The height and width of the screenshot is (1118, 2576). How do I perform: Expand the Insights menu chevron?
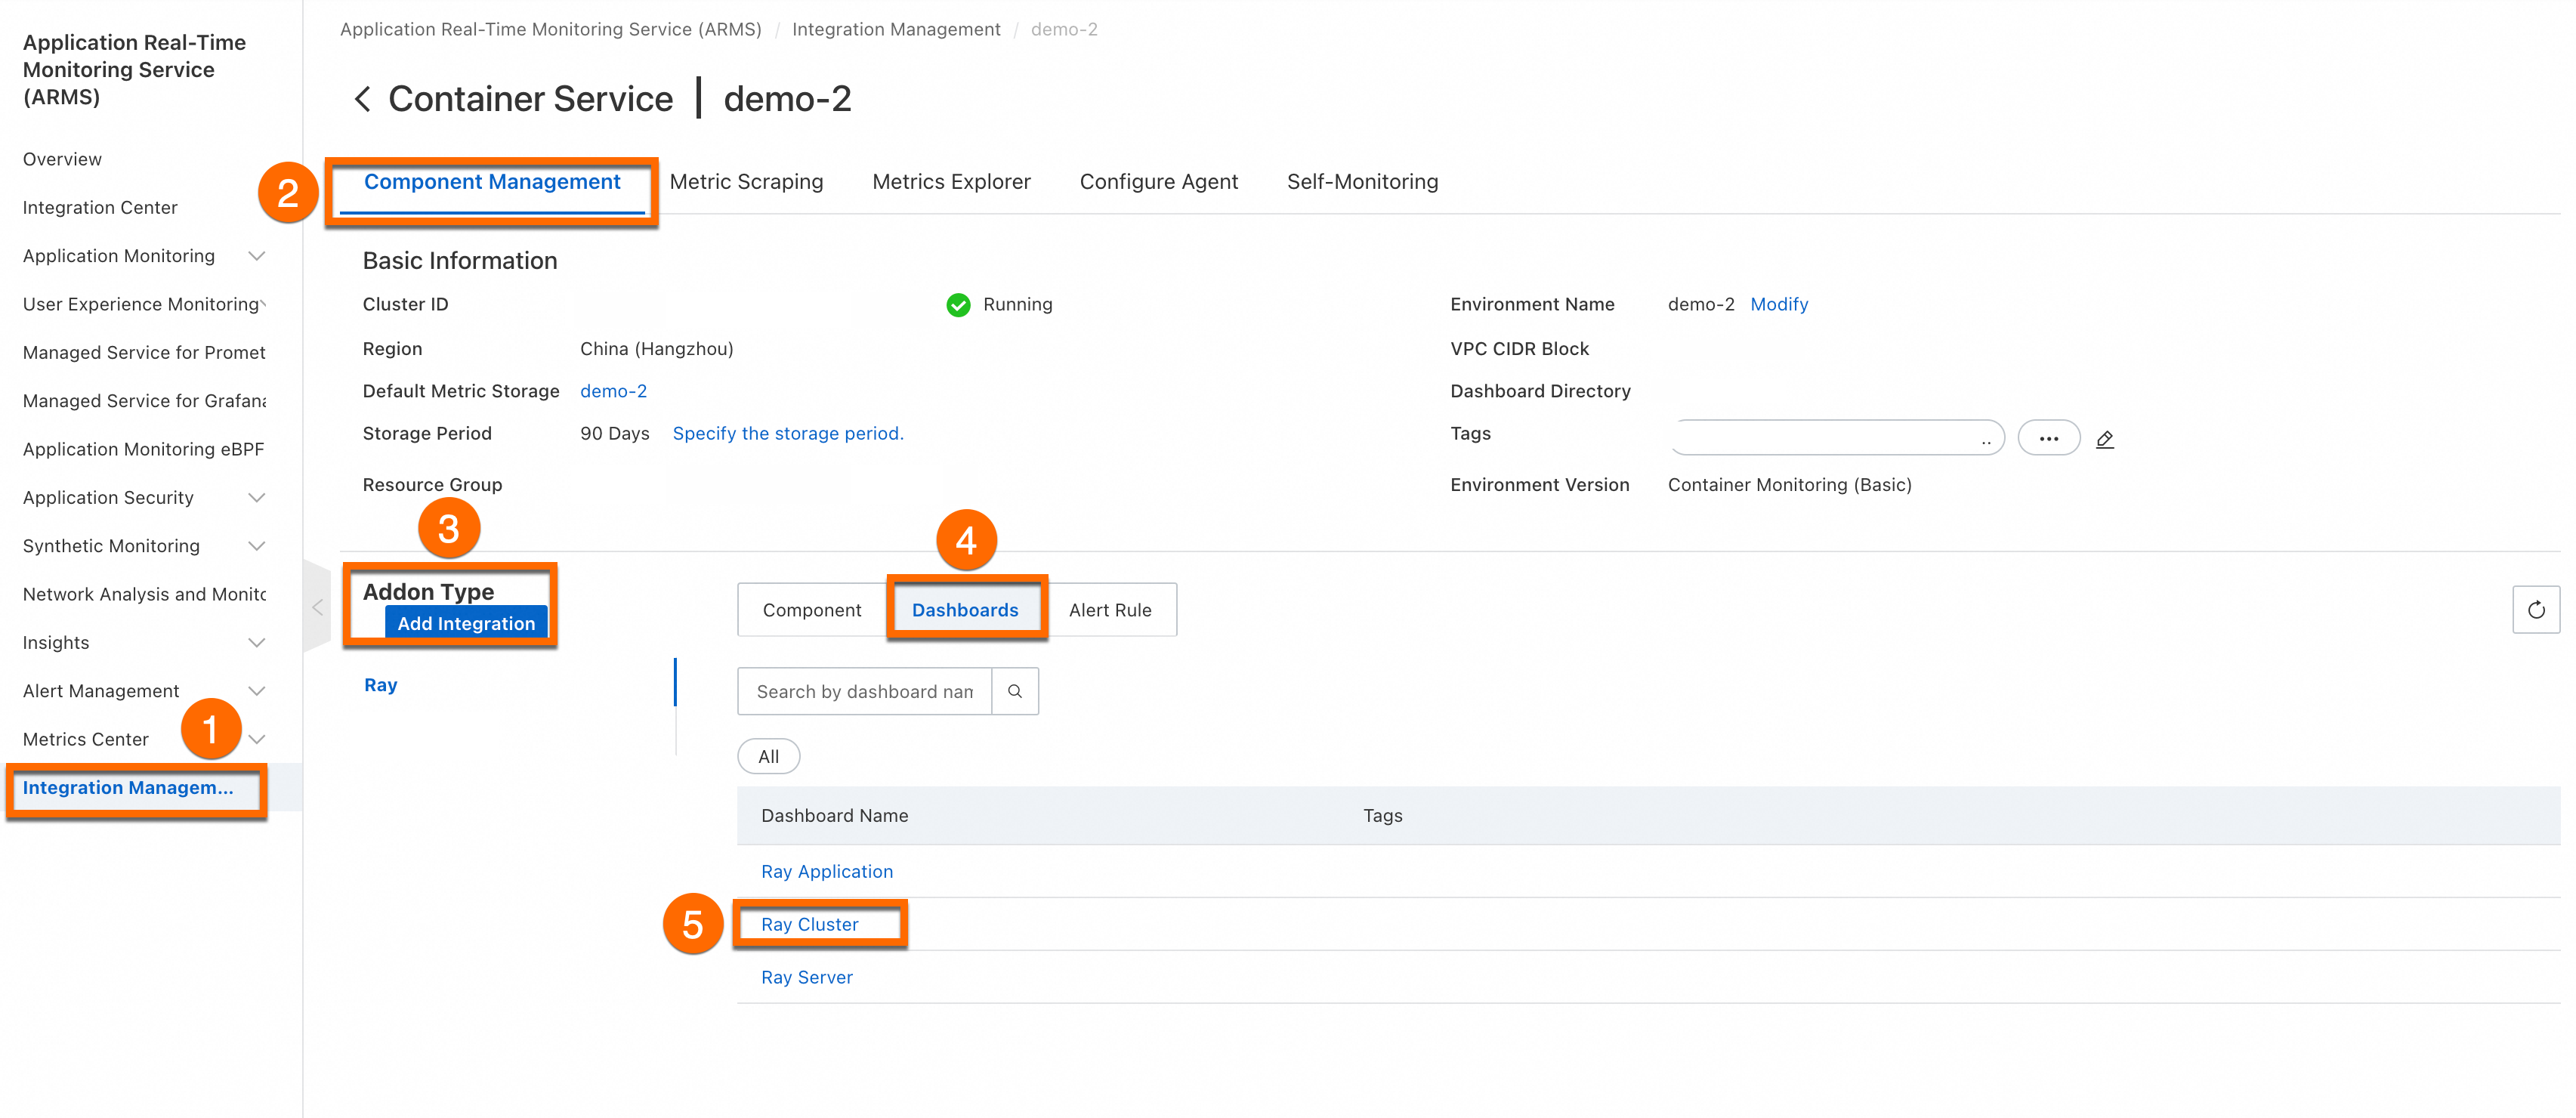(x=256, y=643)
